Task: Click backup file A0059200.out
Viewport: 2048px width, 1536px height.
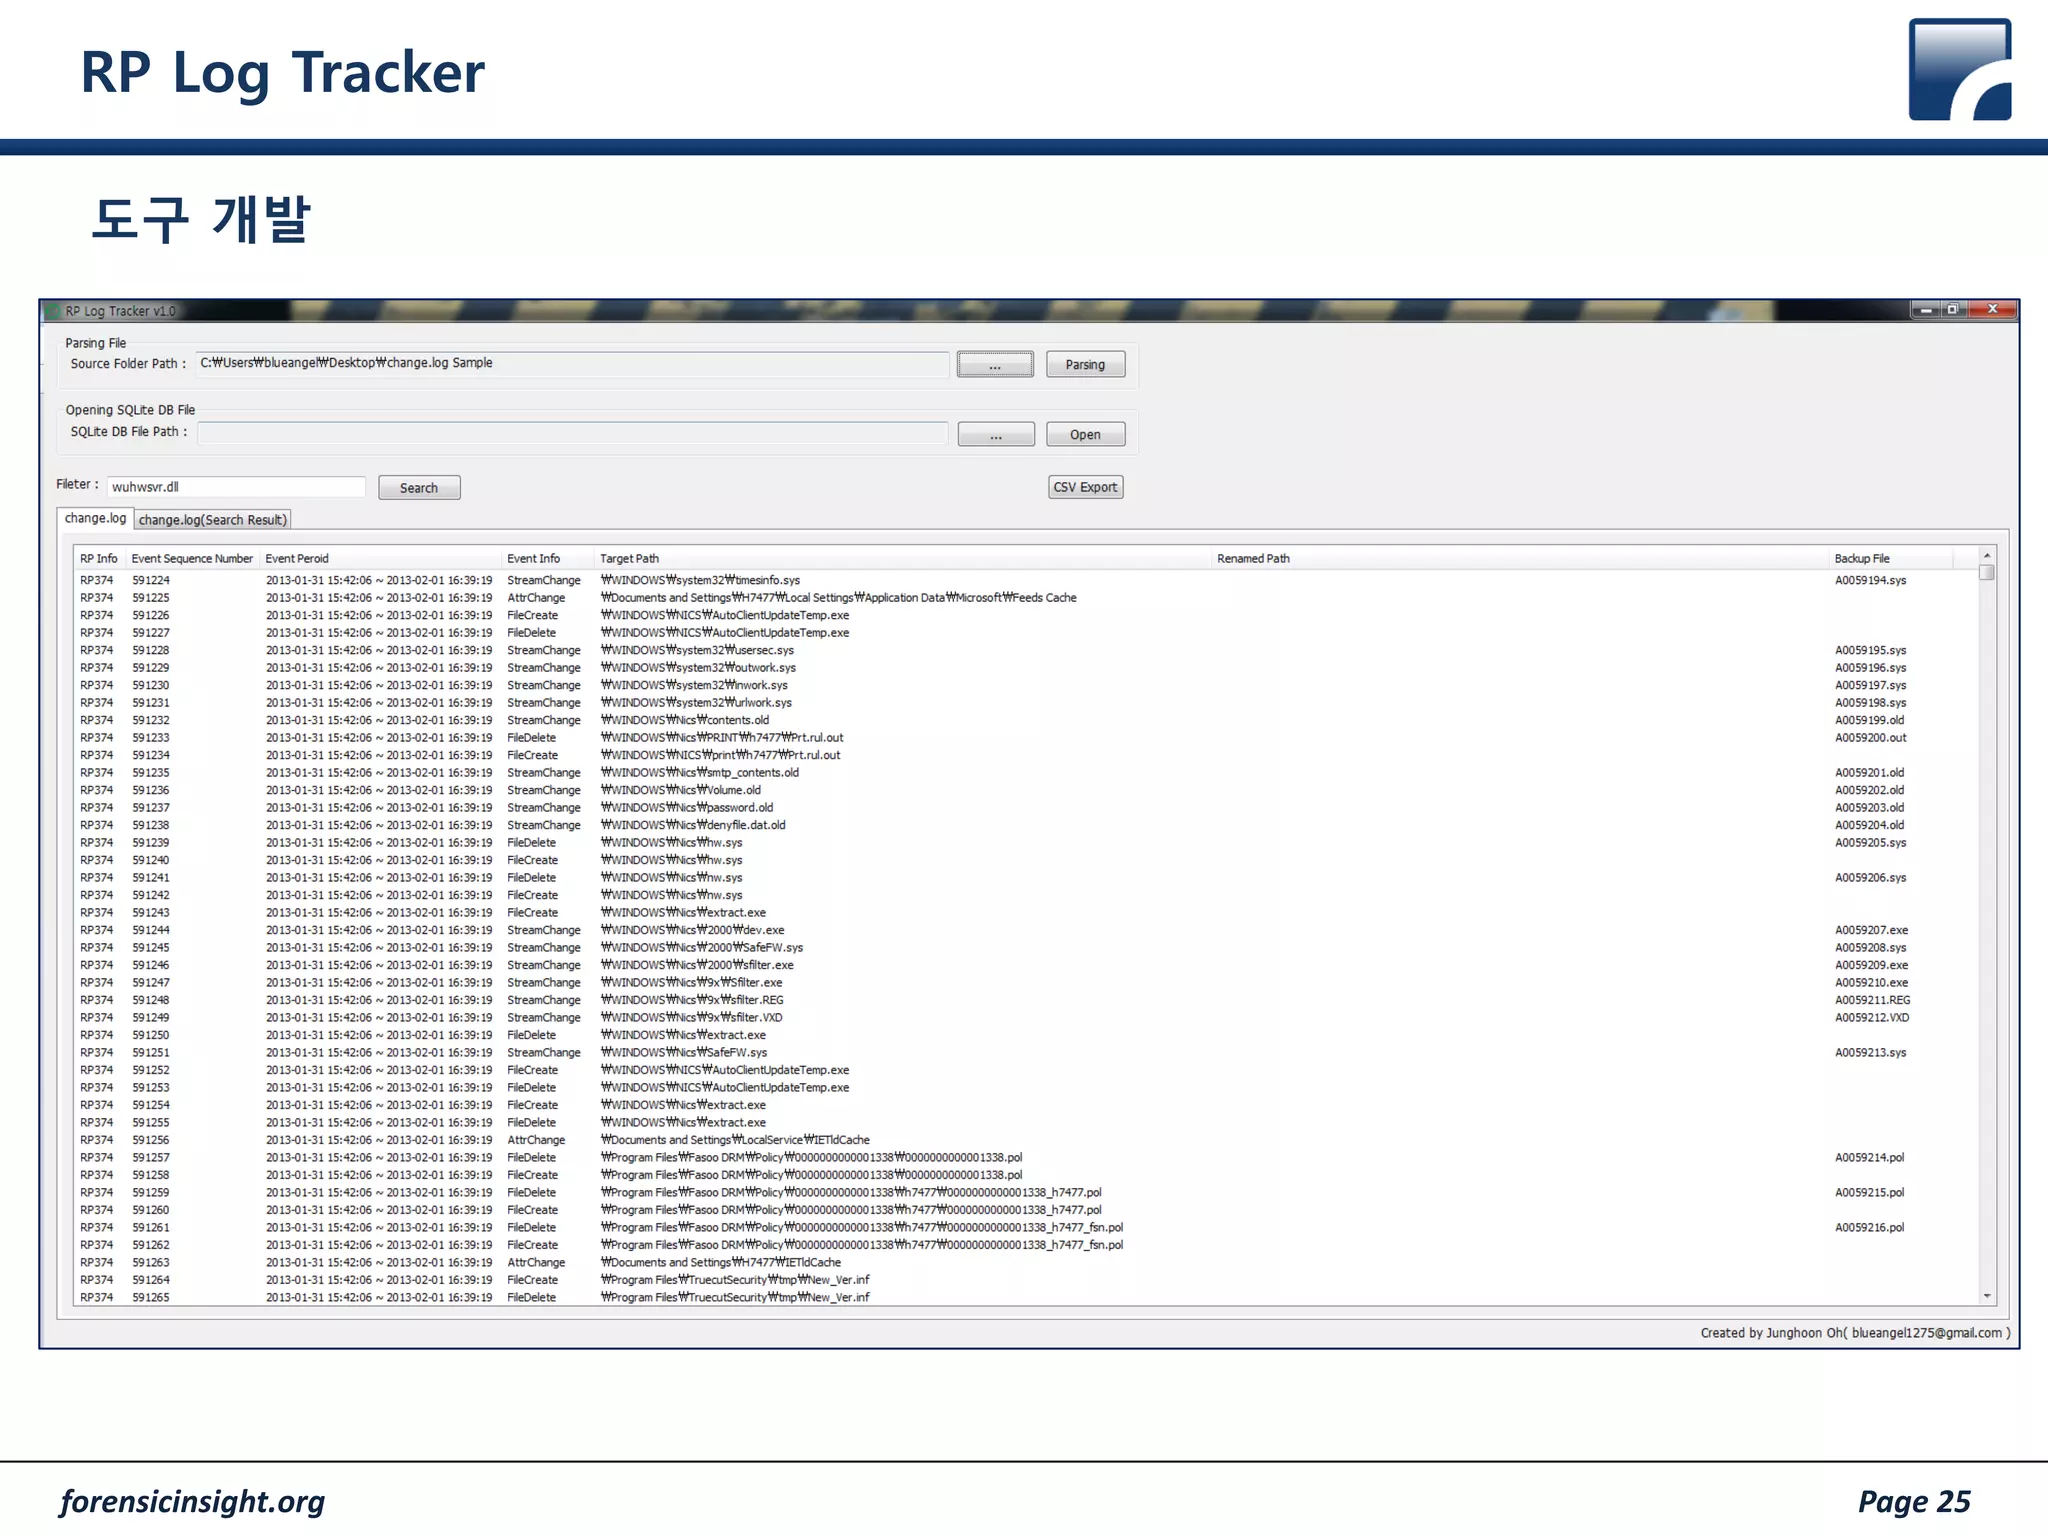Action: click(x=1870, y=738)
